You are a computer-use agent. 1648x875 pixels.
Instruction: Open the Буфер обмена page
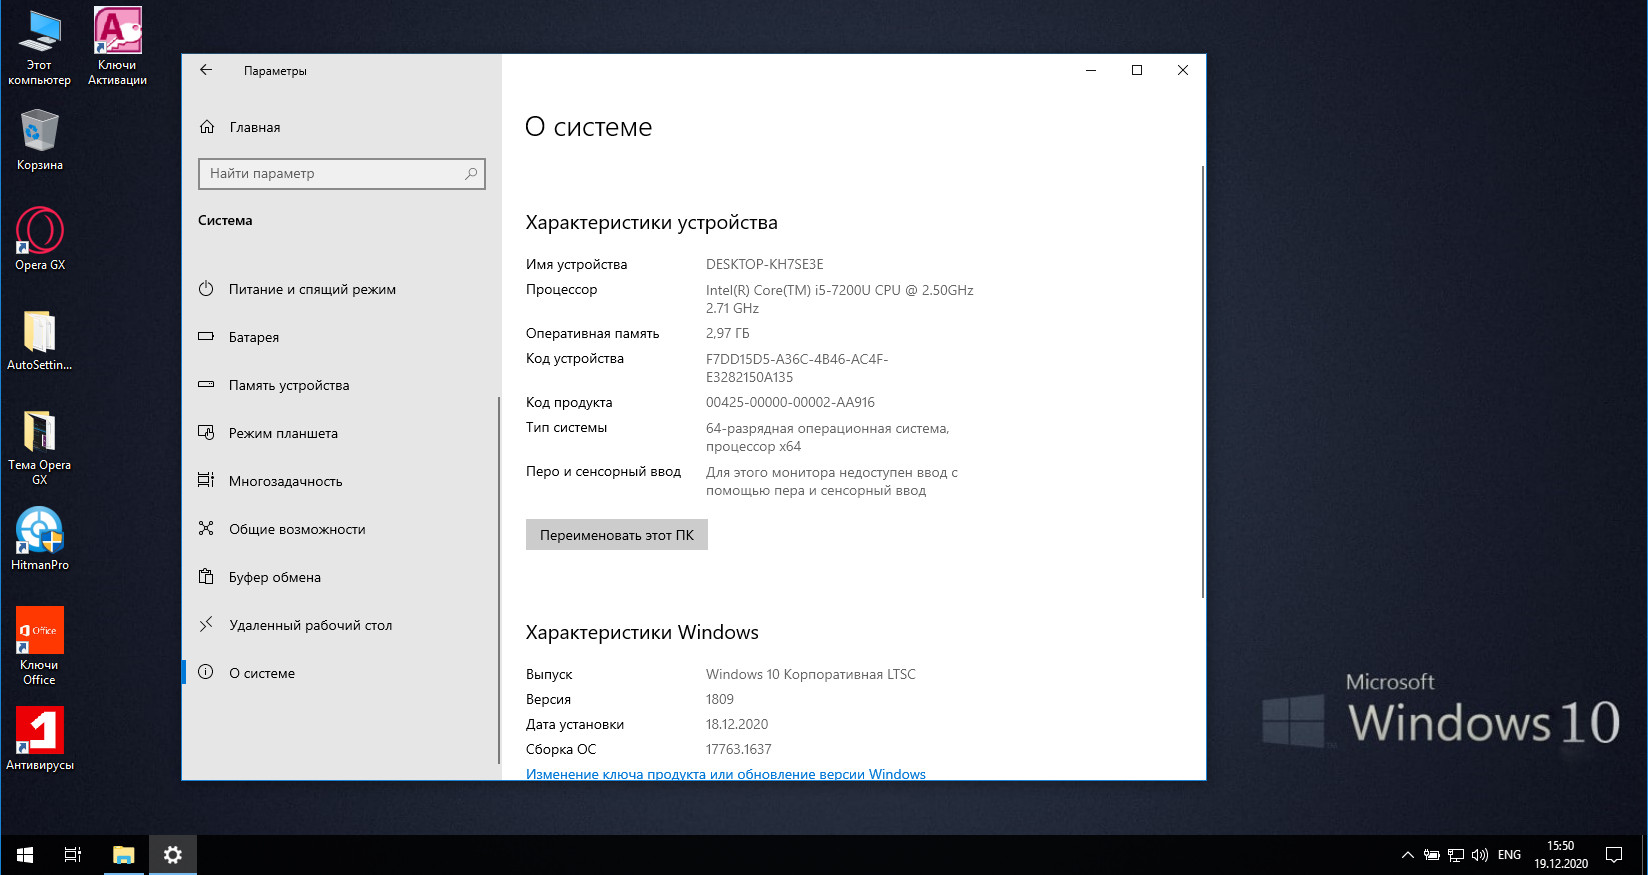[340, 577]
